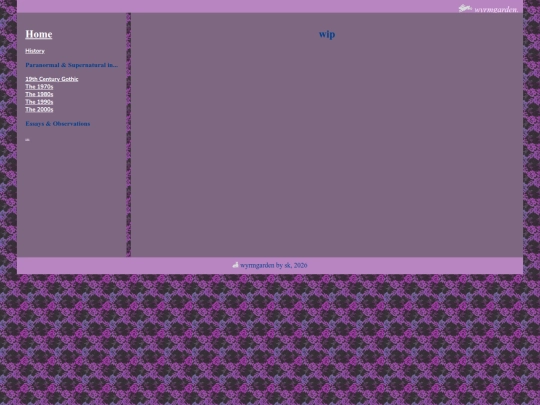540x405 pixels.
Task: Go to The 1970s page
Action: point(39,86)
